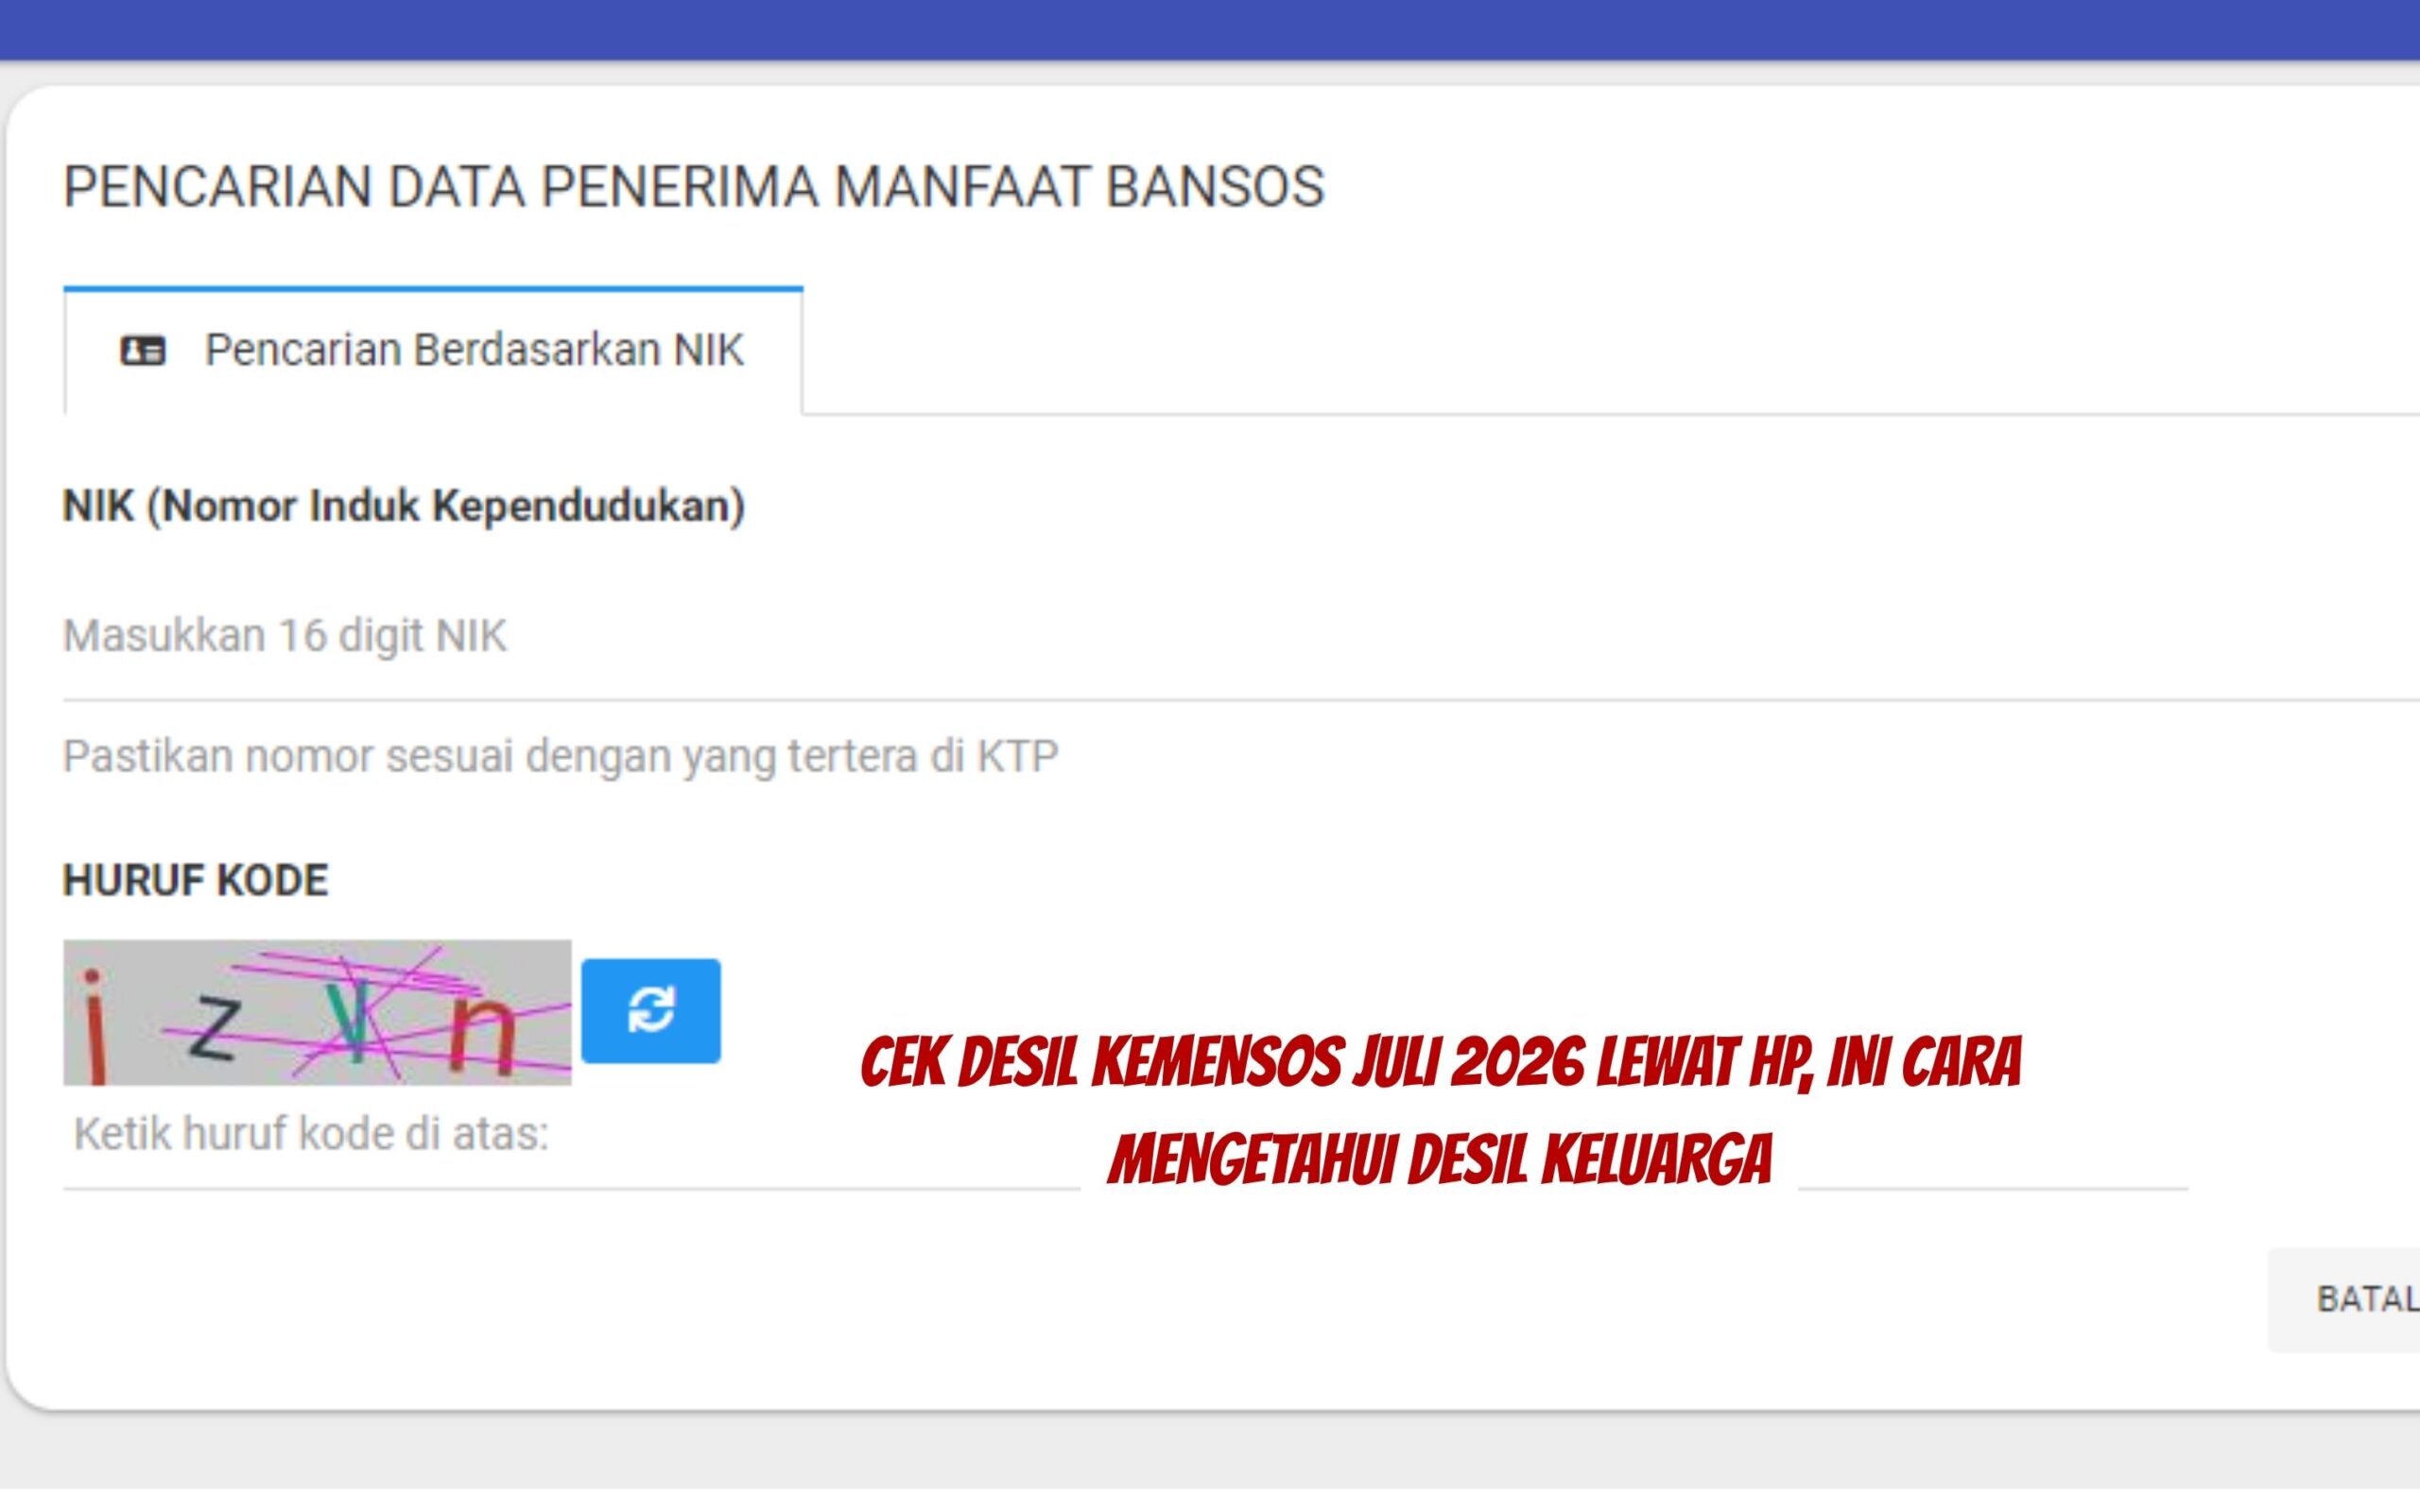Screen dimensions: 2420x1512
Task: Click the hint text Pastikan nomor sesuai KTP
Action: pyautogui.click(x=560, y=756)
